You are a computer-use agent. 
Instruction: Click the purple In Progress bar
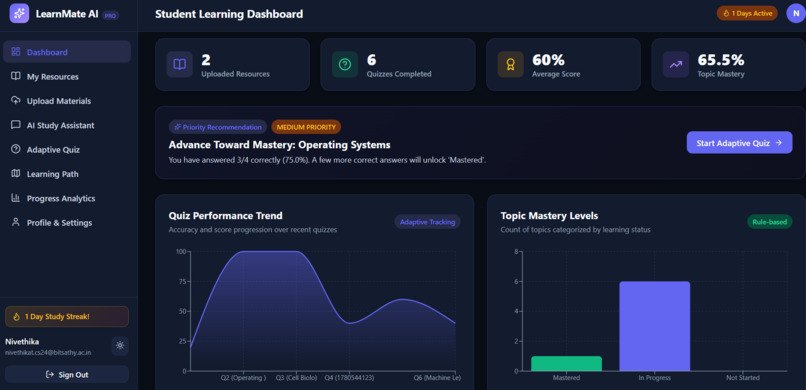point(654,326)
